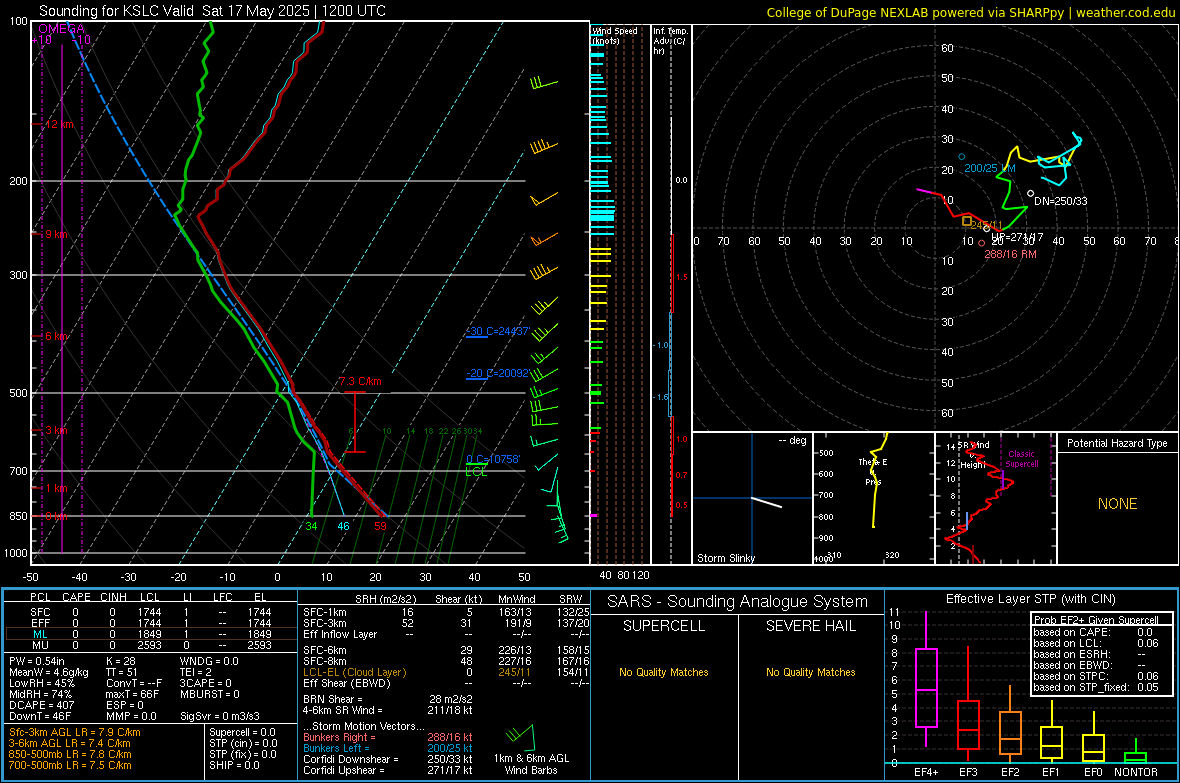Click the Inf. Temp. Adv. panel header
1180x783 pixels.
(x=670, y=41)
